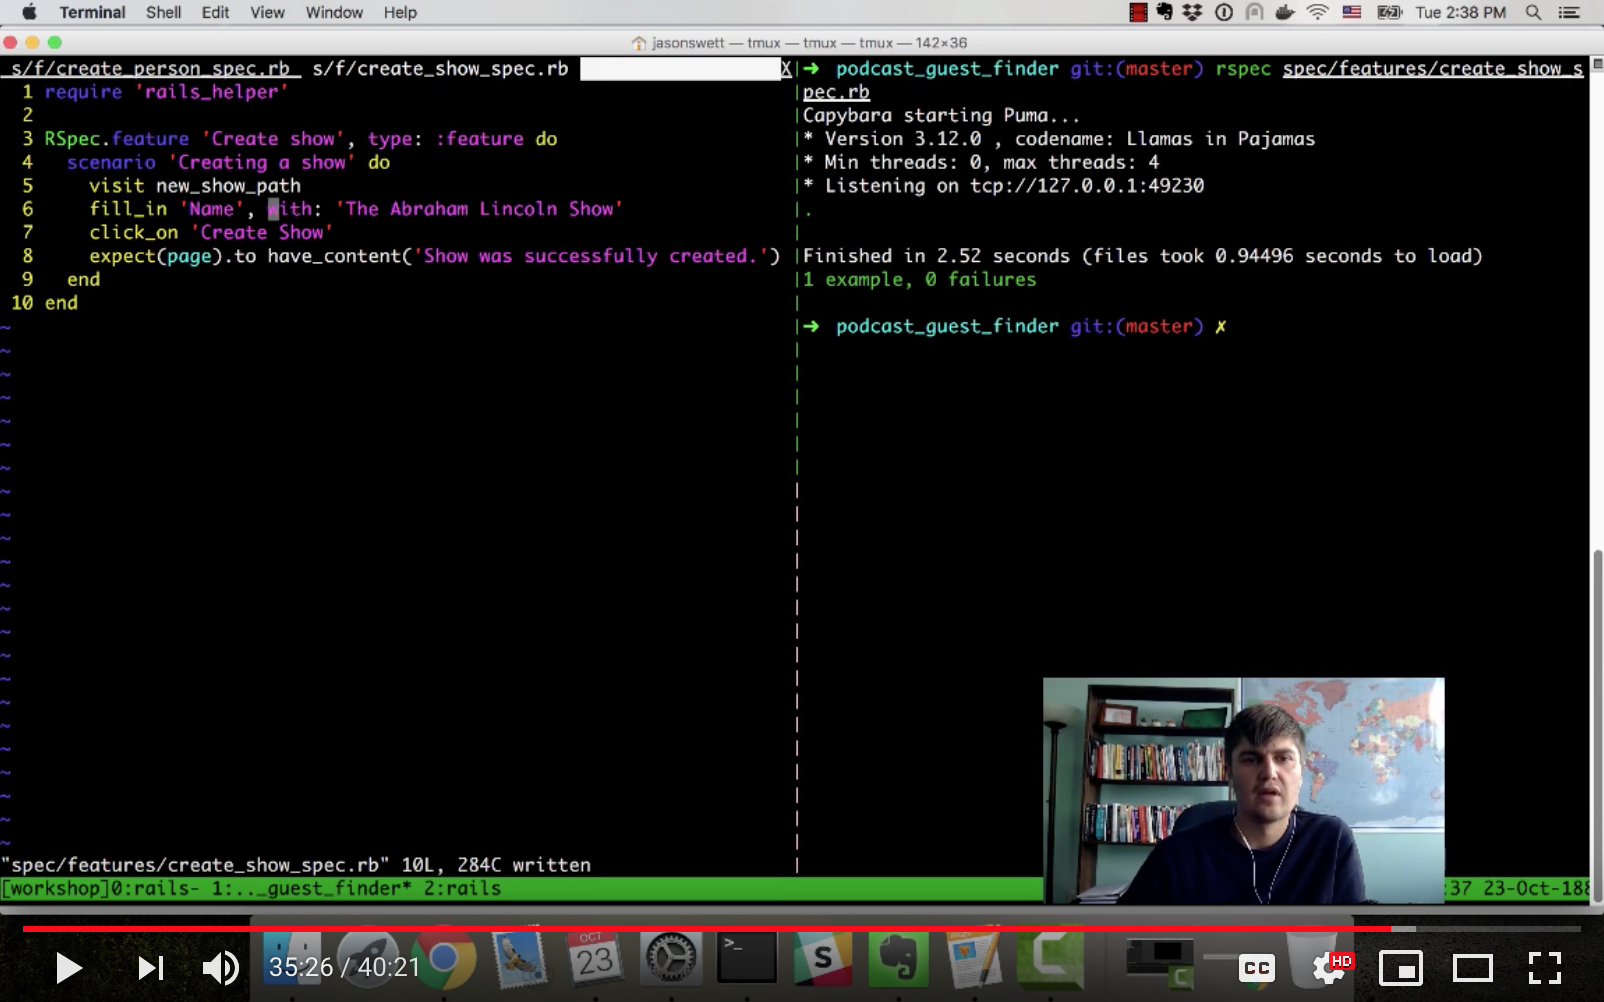This screenshot has height=1002, width=1604.
Task: Click the [workshop] tmux session name
Action: click(55, 888)
